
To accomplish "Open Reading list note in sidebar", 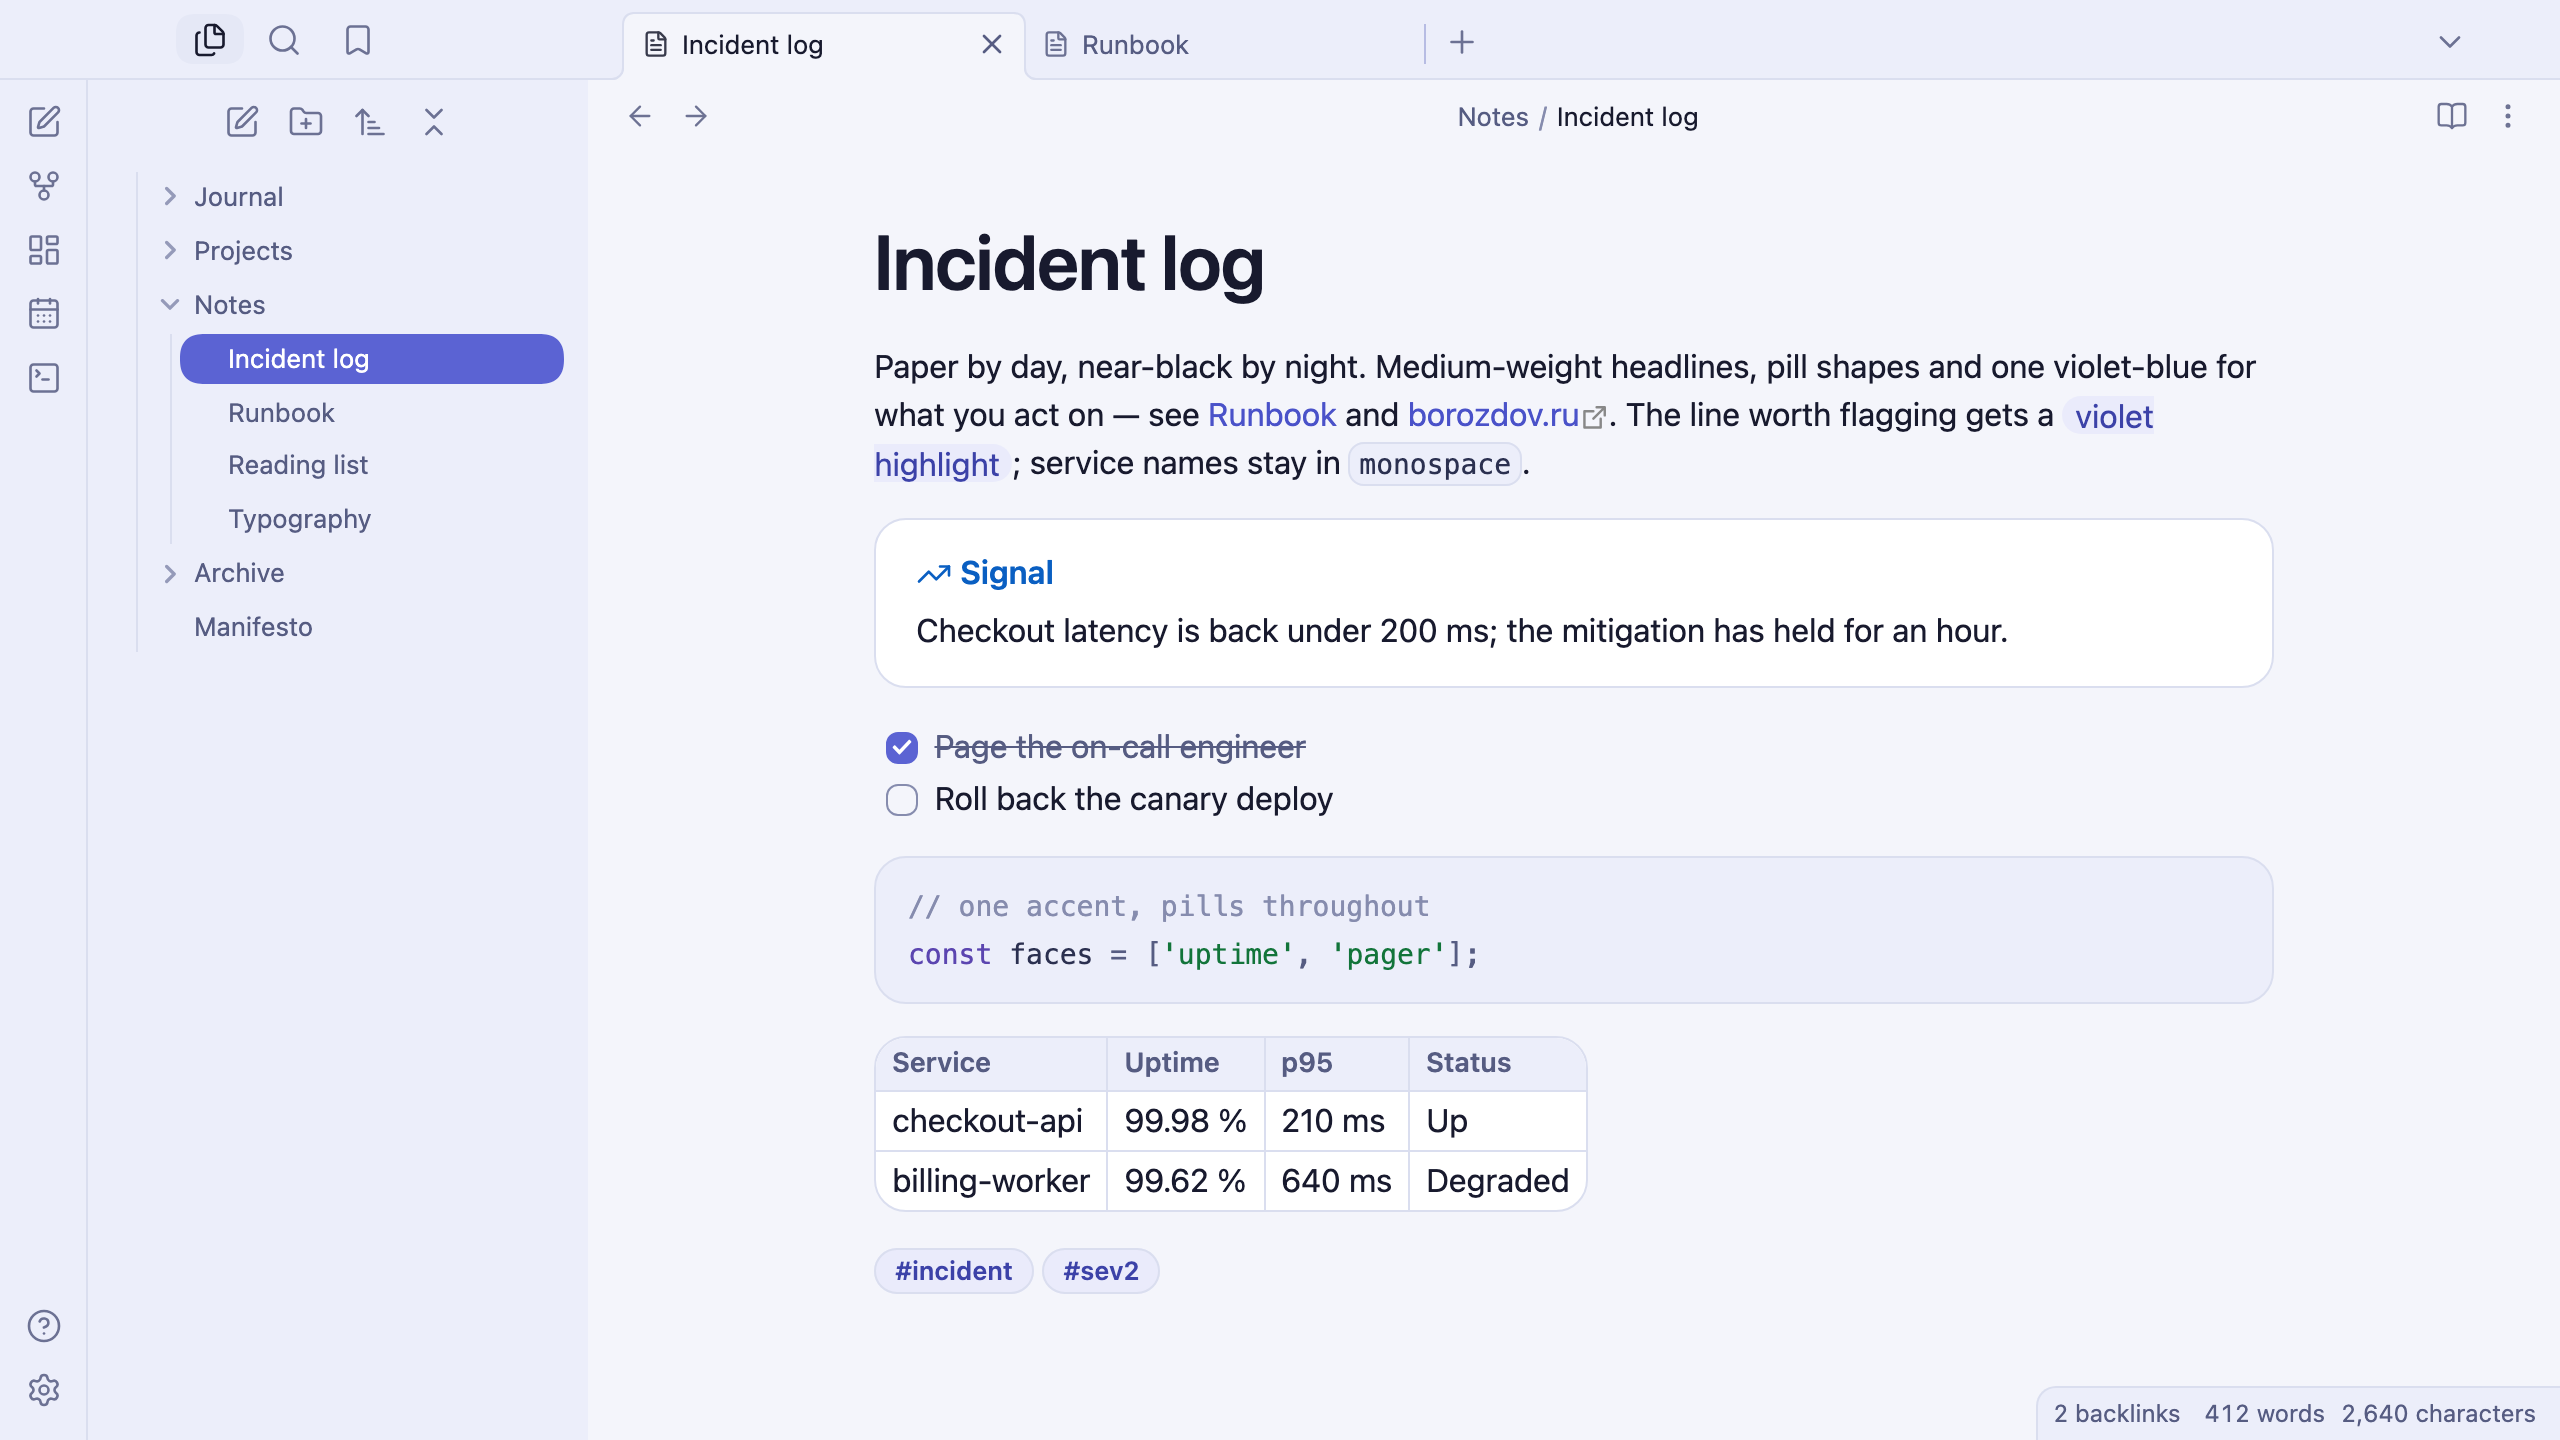I will pos(372,465).
